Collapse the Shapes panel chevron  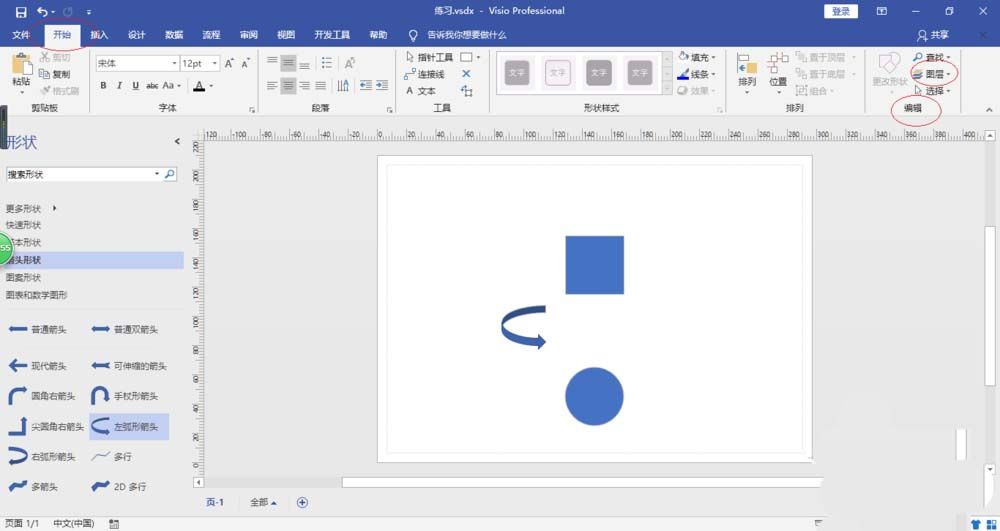tap(177, 141)
